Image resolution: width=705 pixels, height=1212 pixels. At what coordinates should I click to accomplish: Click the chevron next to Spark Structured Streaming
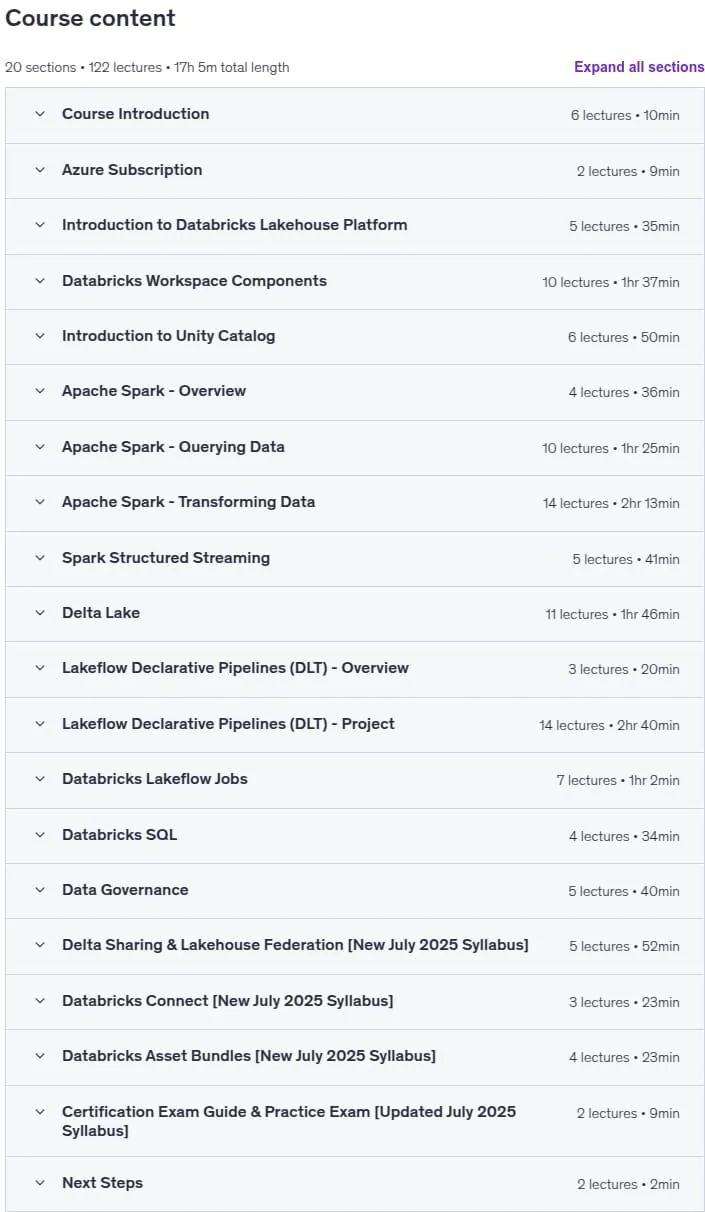pyautogui.click(x=40, y=558)
